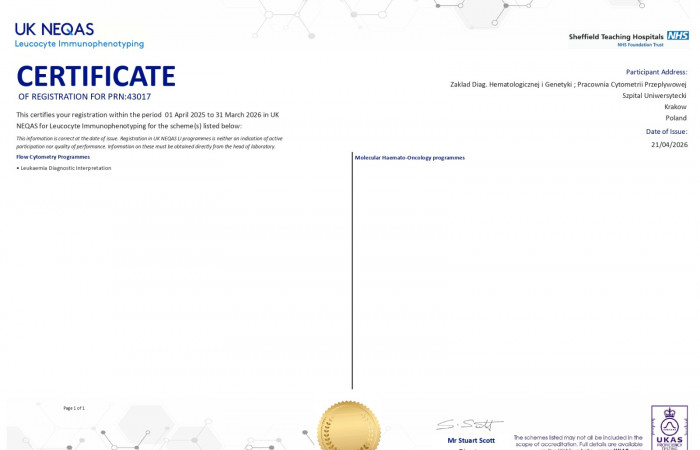This screenshot has height=450, width=700.
Task: Click 'Leucocyte Immunophenotyping' subtitle
Action: pos(79,44)
